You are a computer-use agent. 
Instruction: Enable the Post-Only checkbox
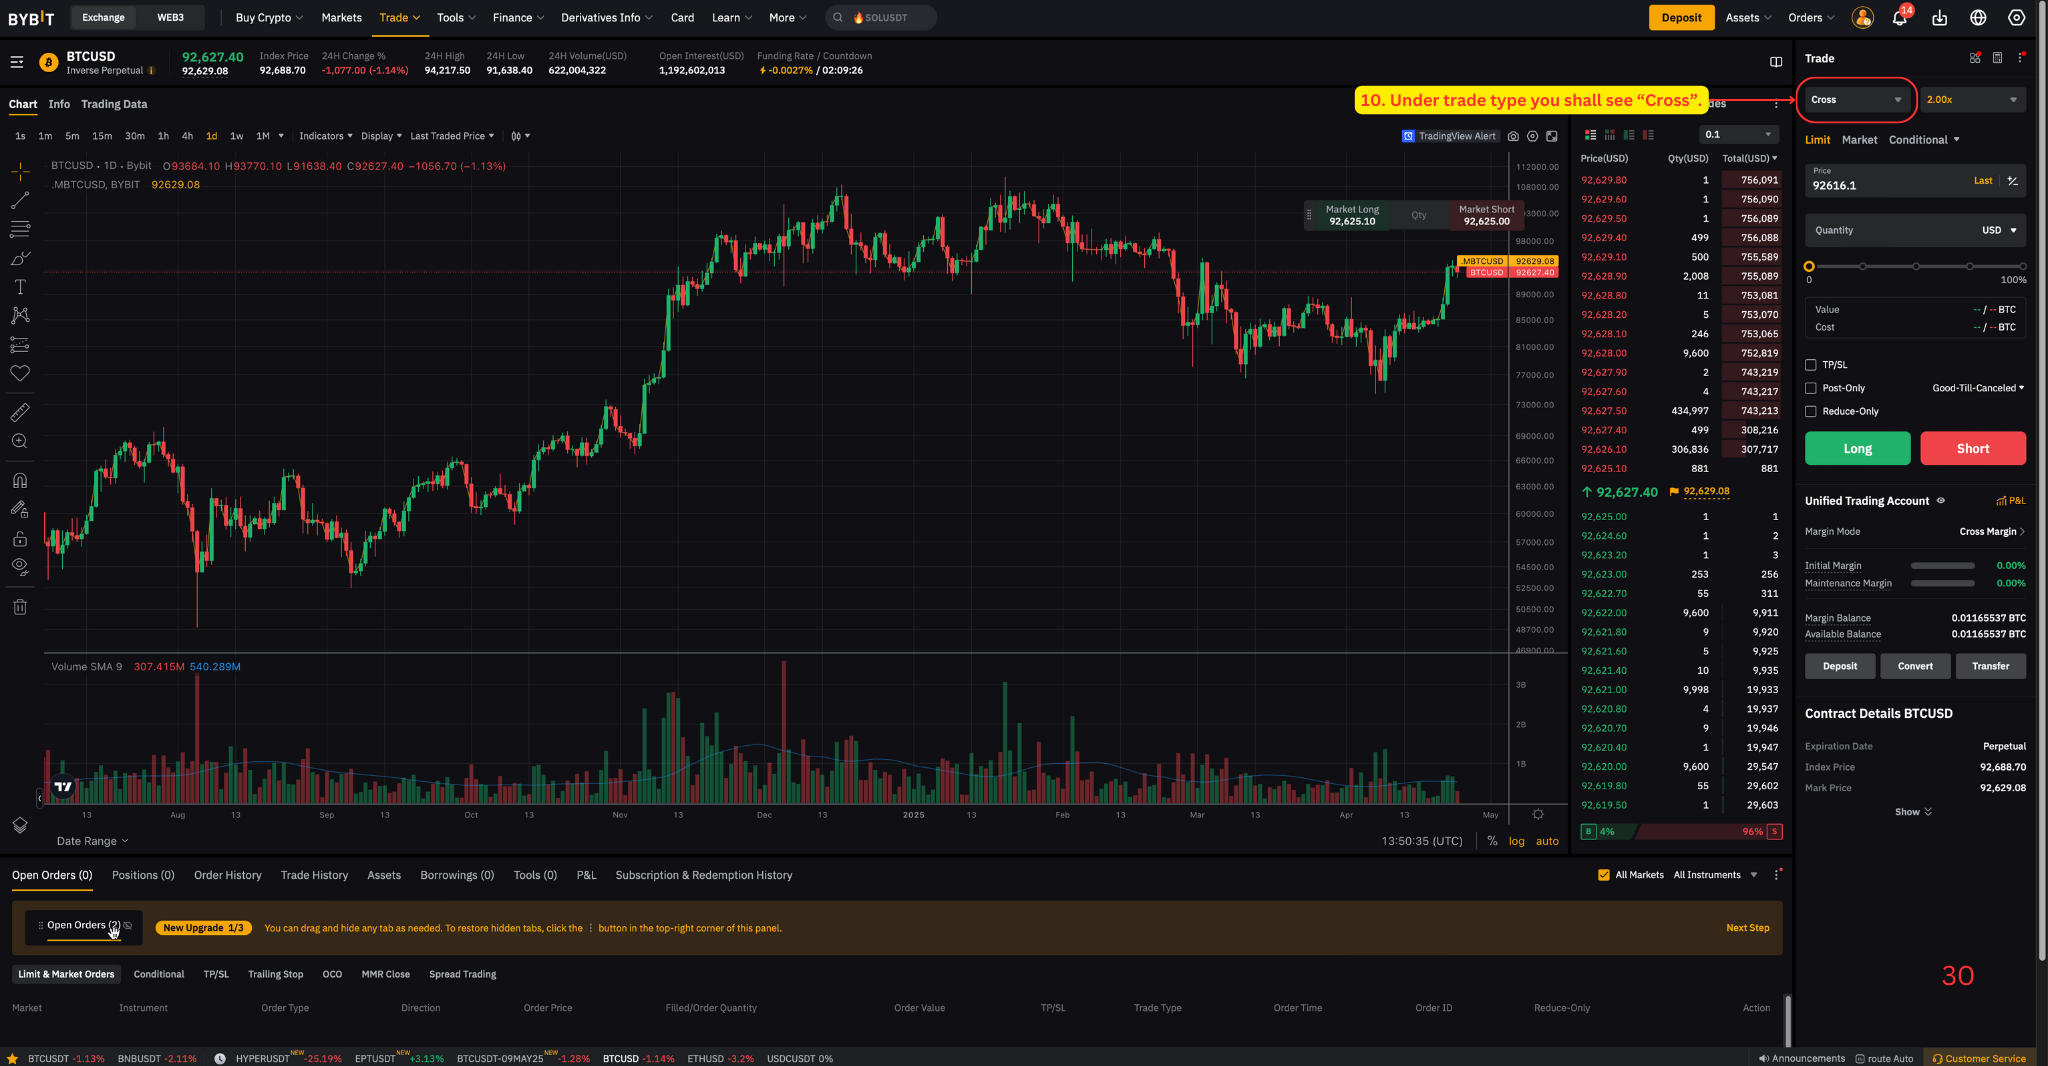click(x=1811, y=388)
